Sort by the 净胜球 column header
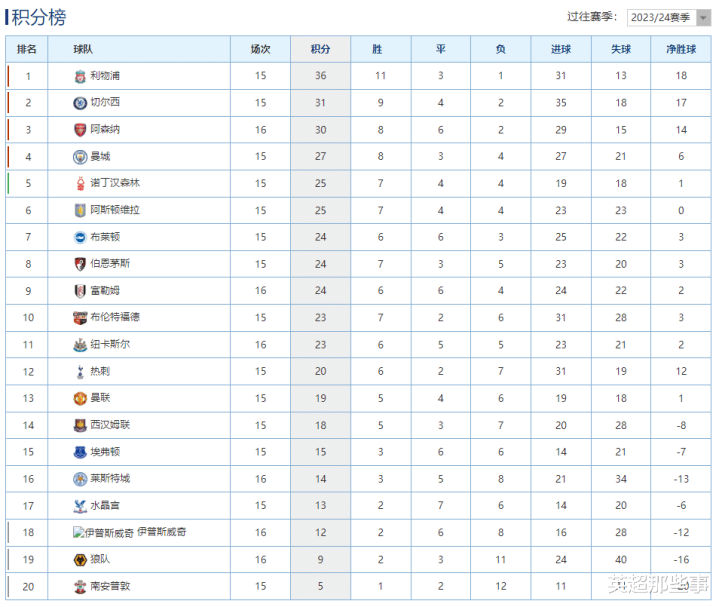The image size is (719, 607). point(681,49)
